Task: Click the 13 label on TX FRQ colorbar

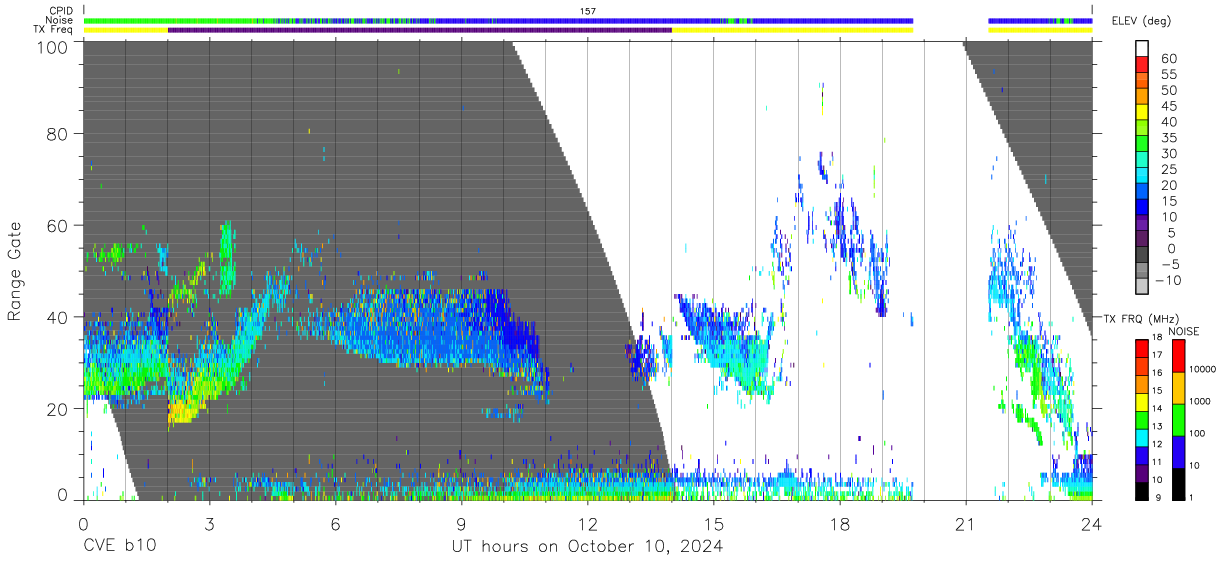Action: (x=1158, y=426)
